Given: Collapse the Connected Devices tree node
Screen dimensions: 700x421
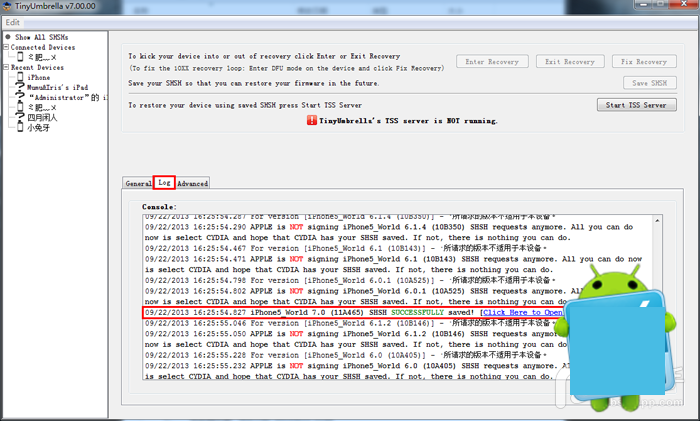Looking at the screenshot, I should click(6, 47).
